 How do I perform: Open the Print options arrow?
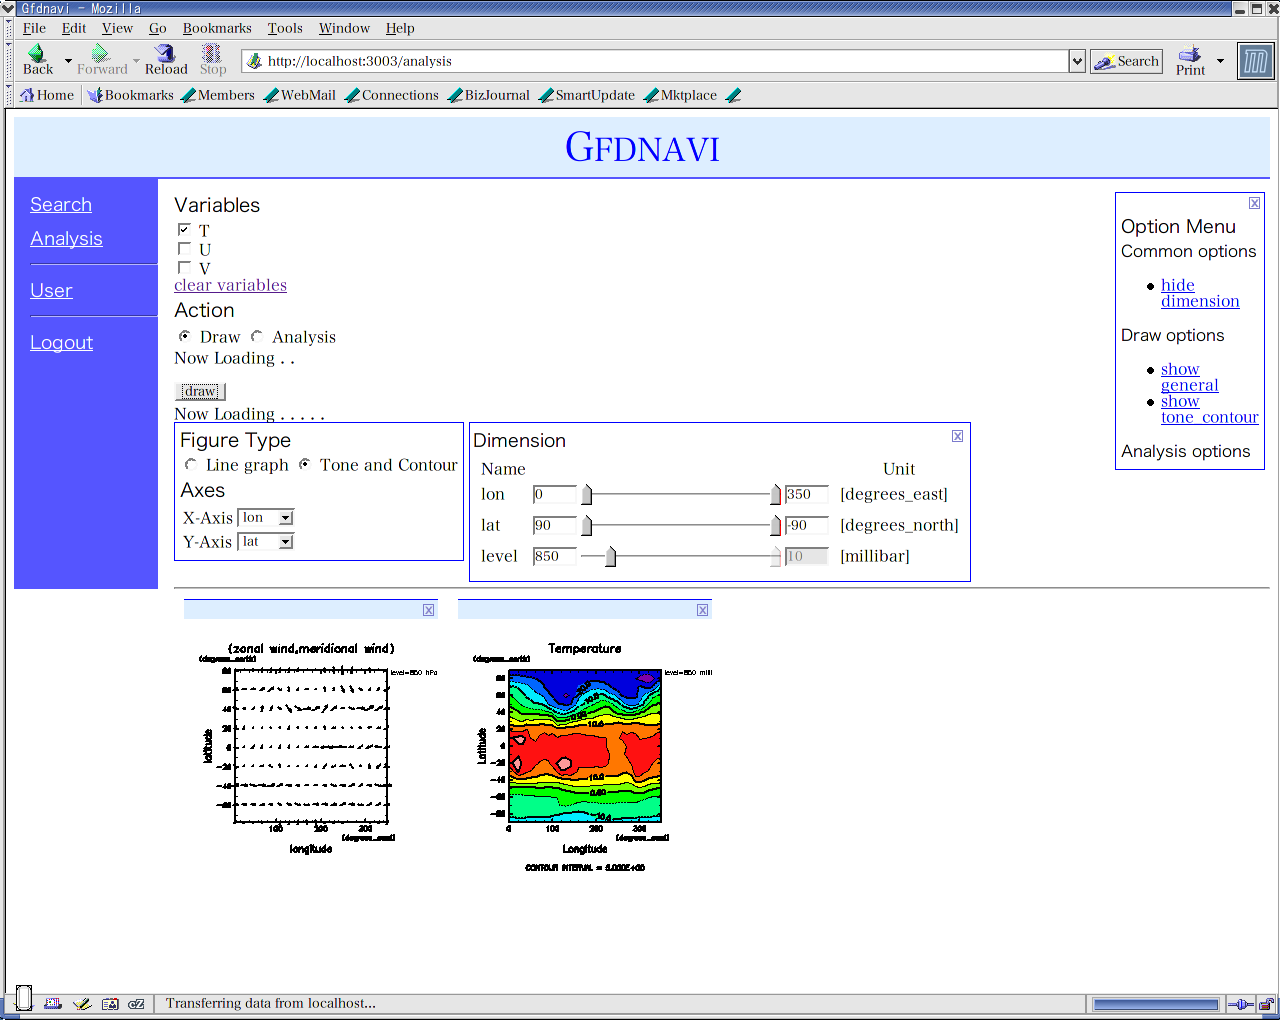click(1220, 61)
